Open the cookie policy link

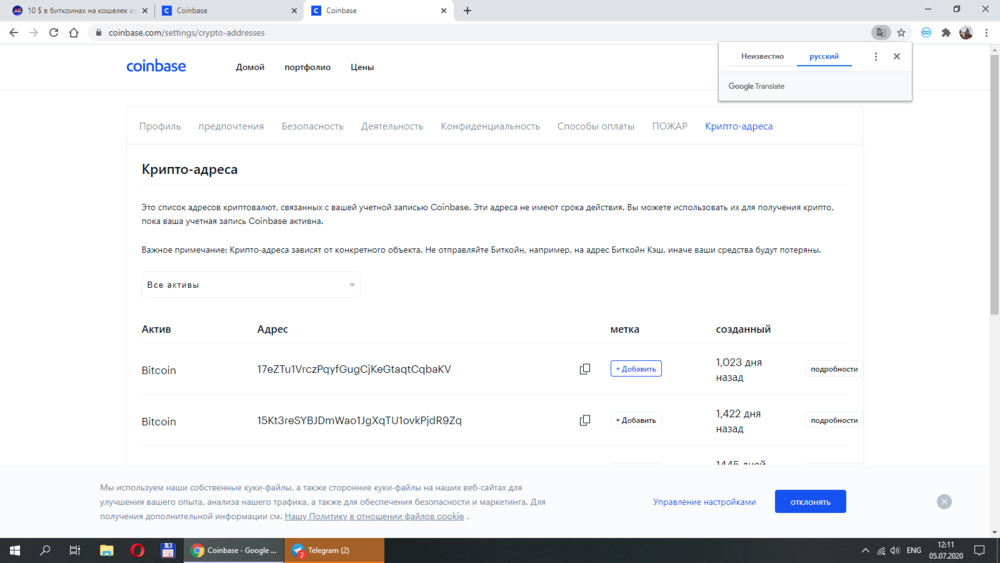tap(374, 516)
